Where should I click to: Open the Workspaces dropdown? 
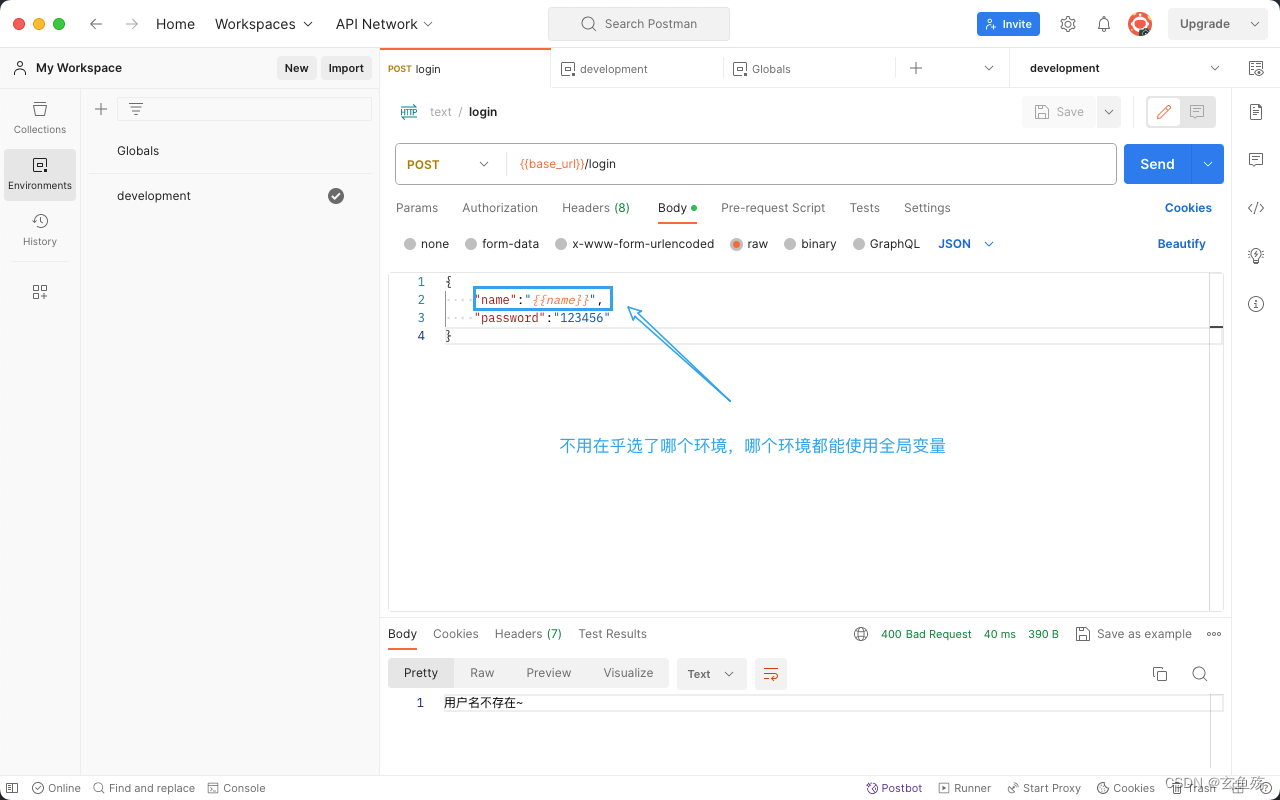(264, 24)
